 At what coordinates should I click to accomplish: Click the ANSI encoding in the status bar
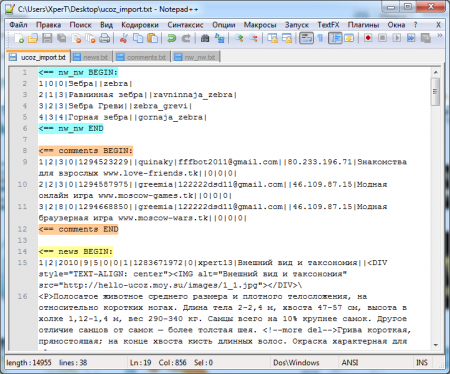tap(350, 362)
